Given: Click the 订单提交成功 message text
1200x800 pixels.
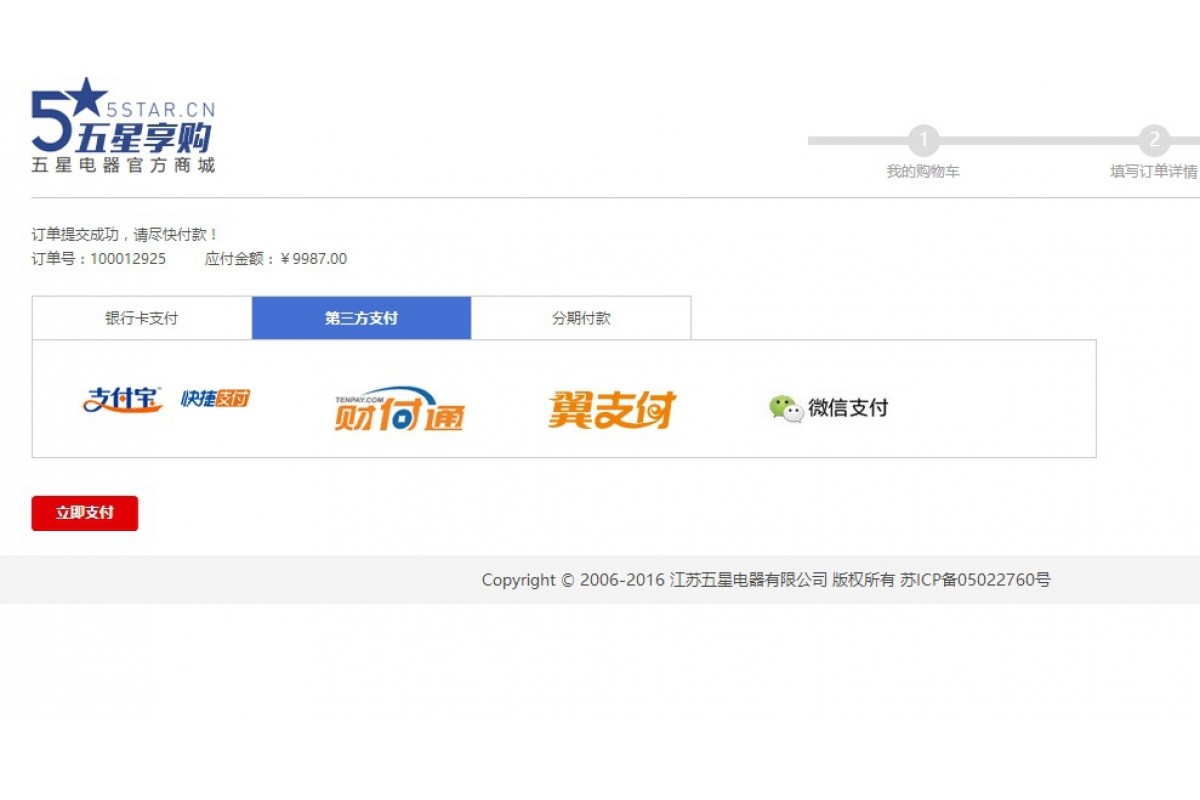Looking at the screenshot, I should [x=125, y=235].
